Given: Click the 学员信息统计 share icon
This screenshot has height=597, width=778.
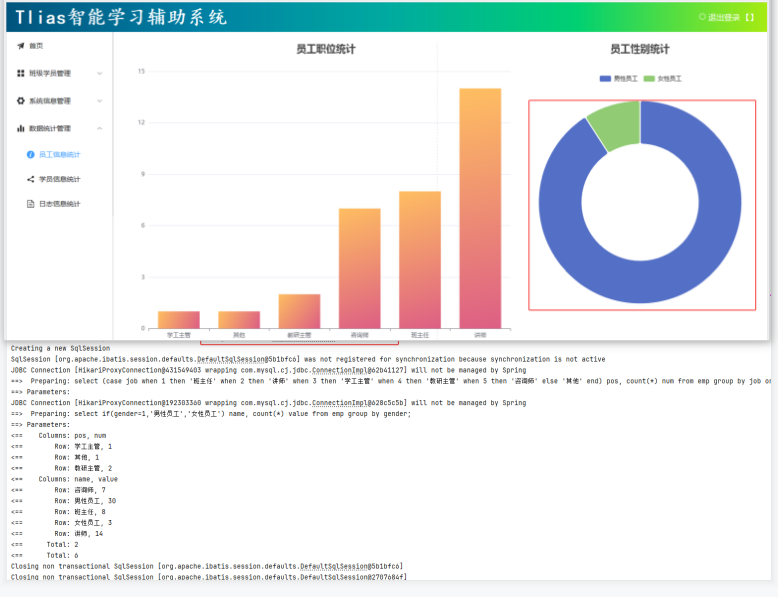Looking at the screenshot, I should 30,179.
